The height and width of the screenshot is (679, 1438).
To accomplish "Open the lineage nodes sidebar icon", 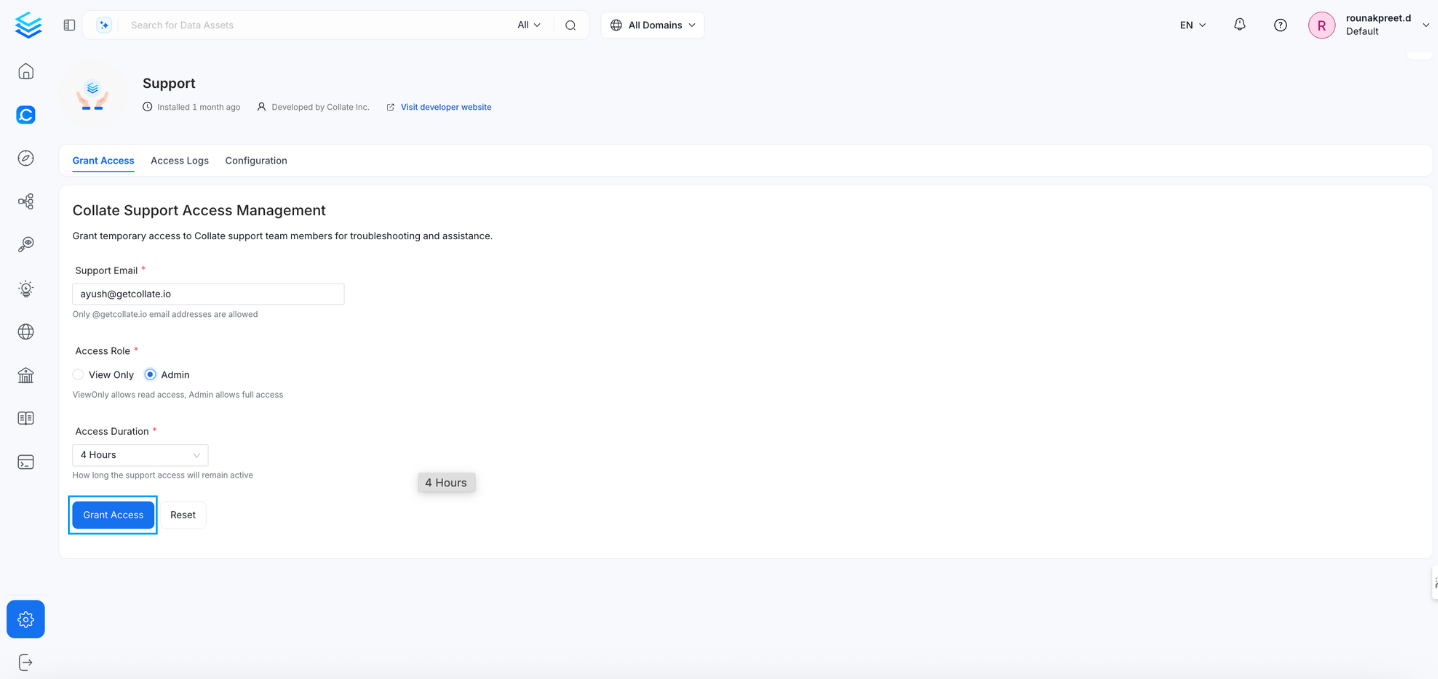I will pyautogui.click(x=26, y=201).
